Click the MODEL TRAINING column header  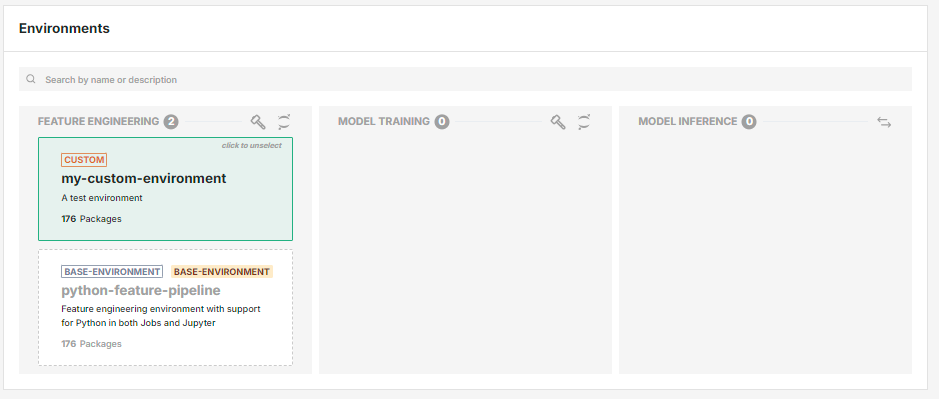point(384,122)
